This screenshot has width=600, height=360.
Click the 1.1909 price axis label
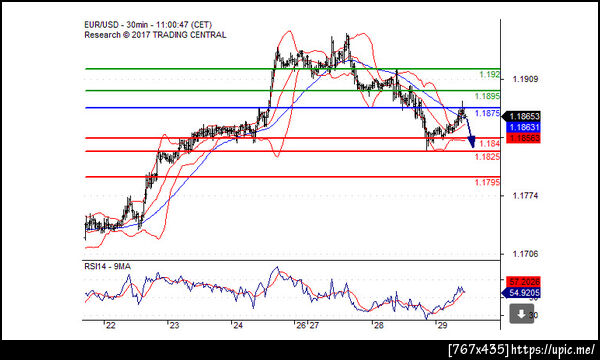click(x=525, y=79)
